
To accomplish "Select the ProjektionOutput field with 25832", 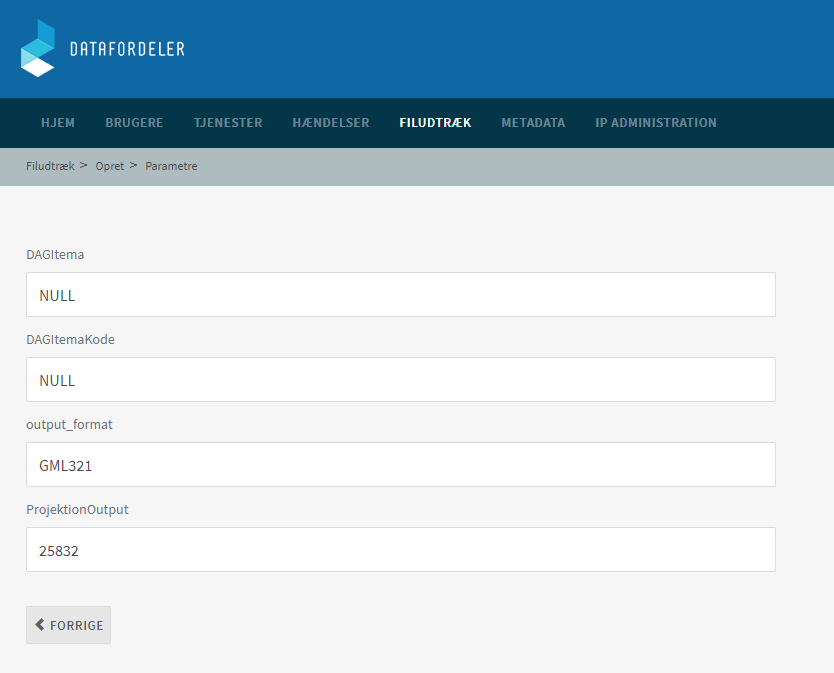I will point(400,550).
